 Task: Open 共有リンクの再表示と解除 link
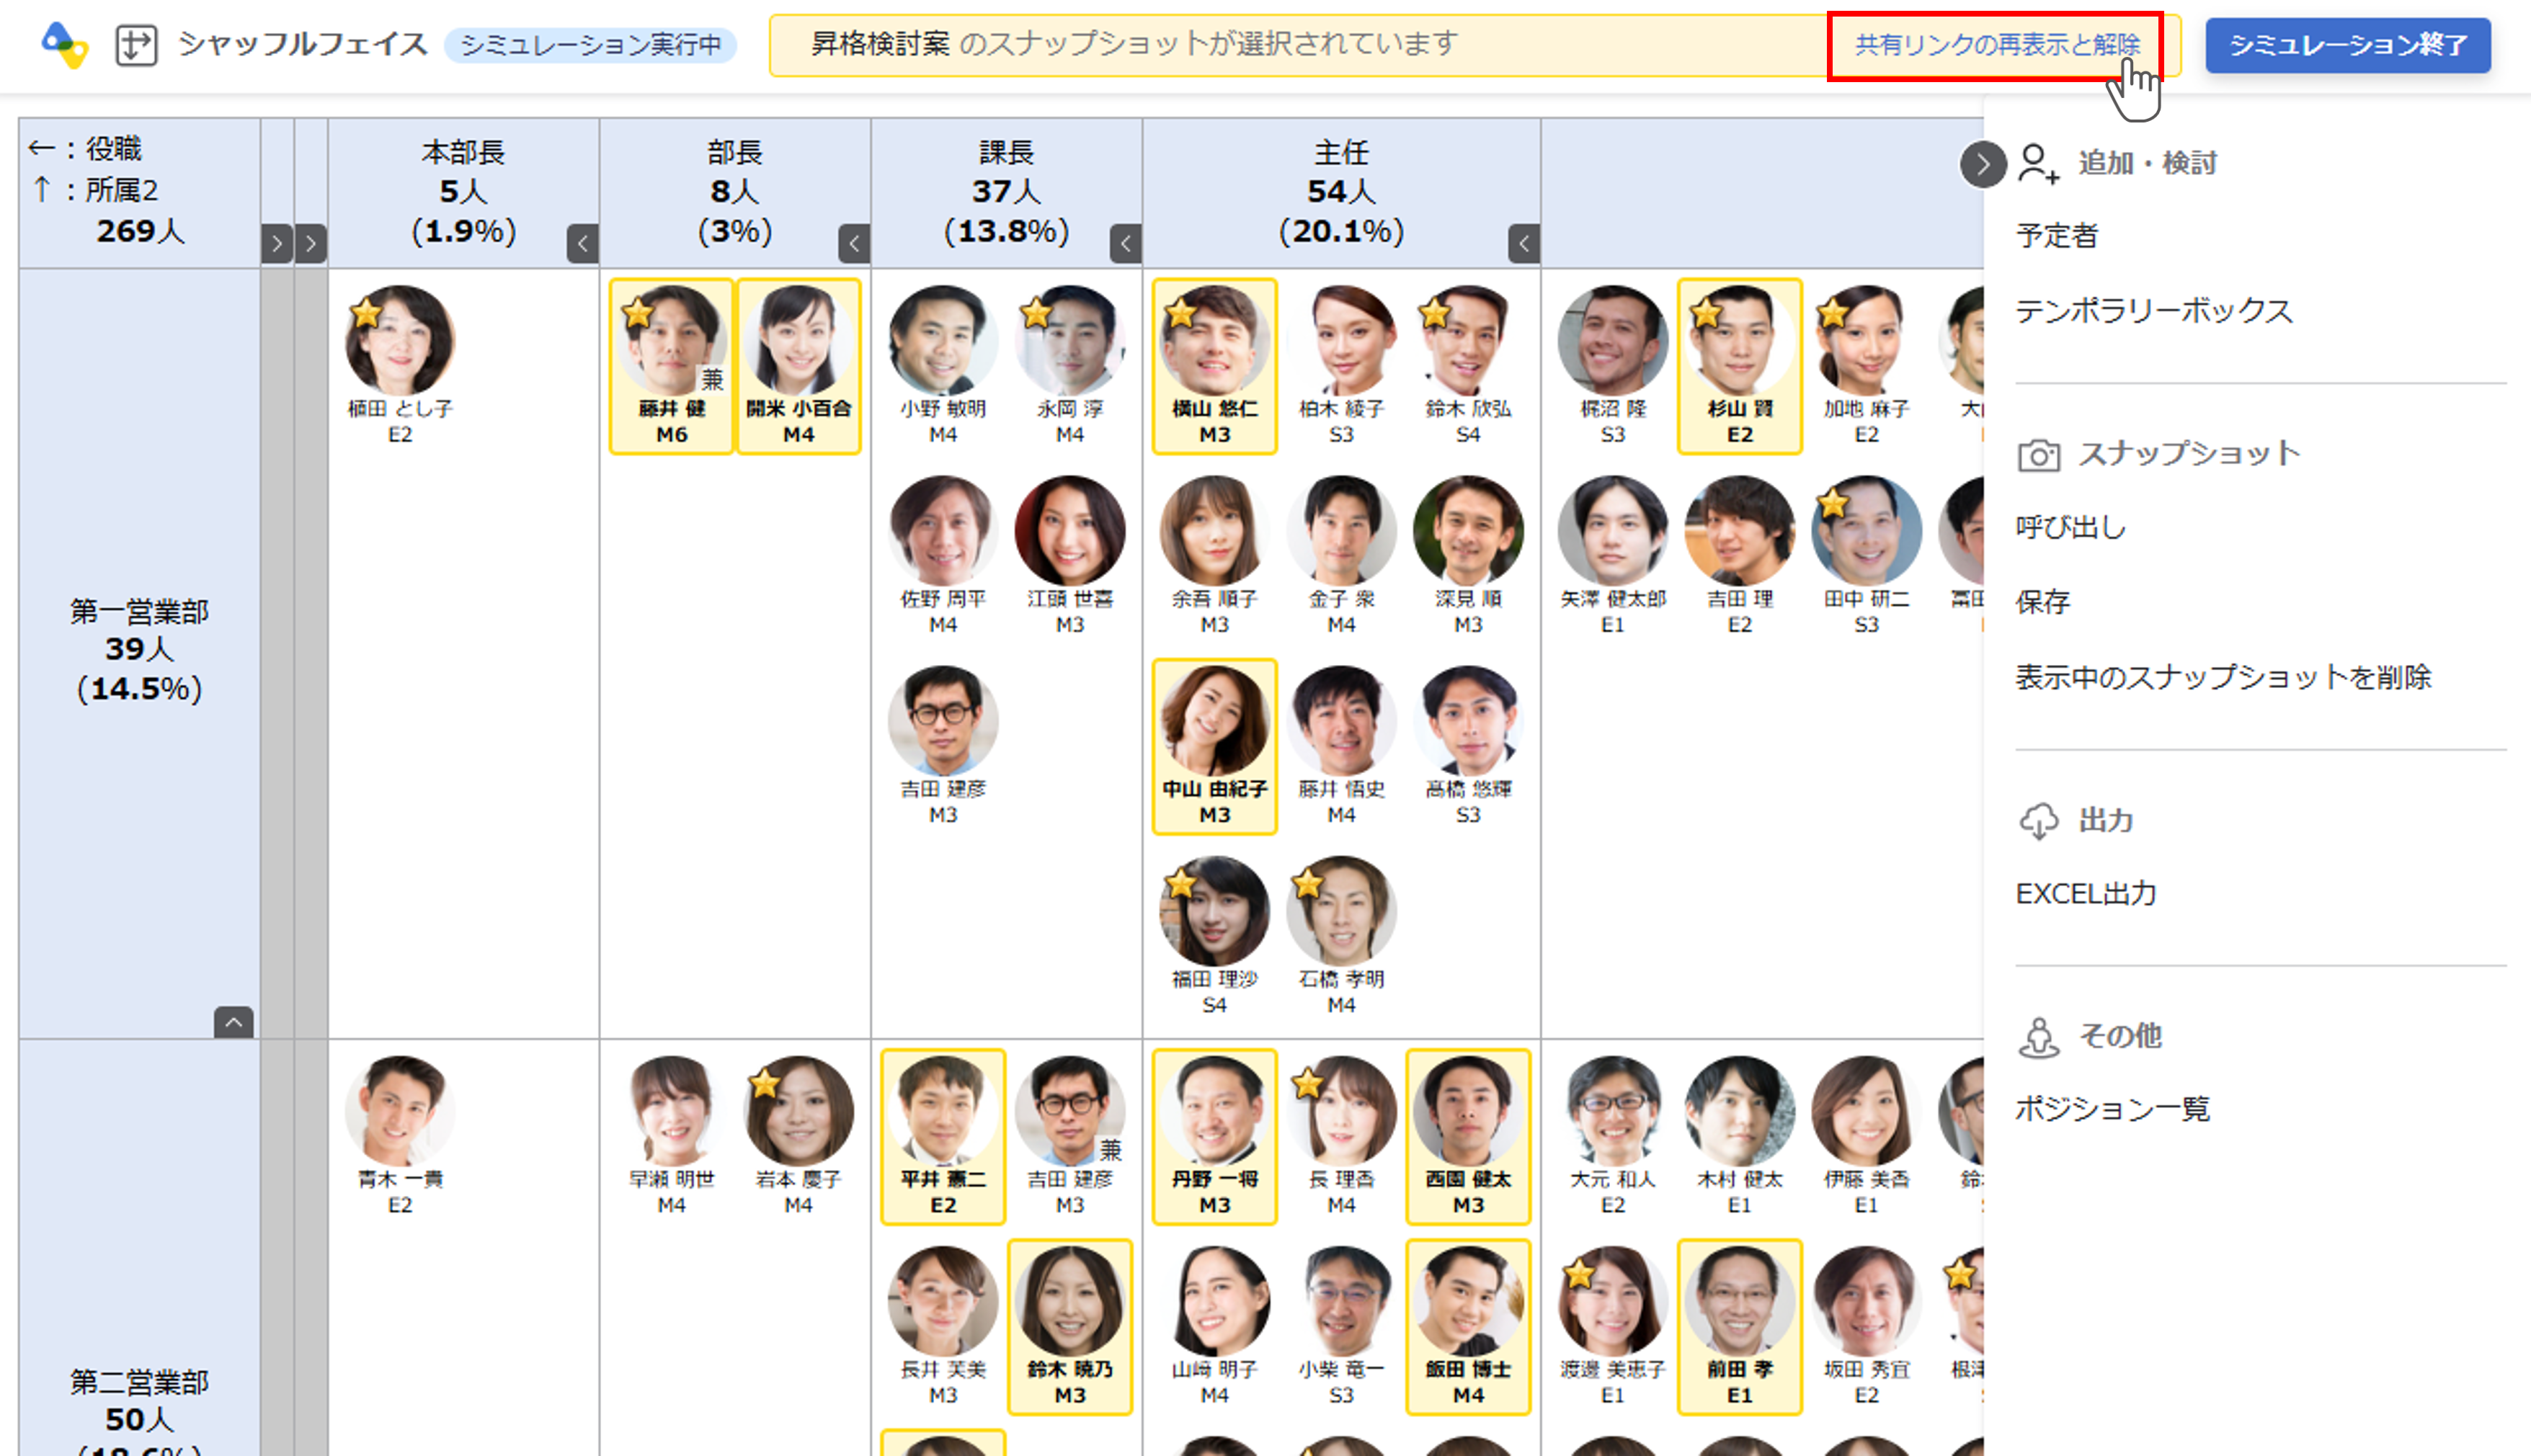(x=1997, y=45)
